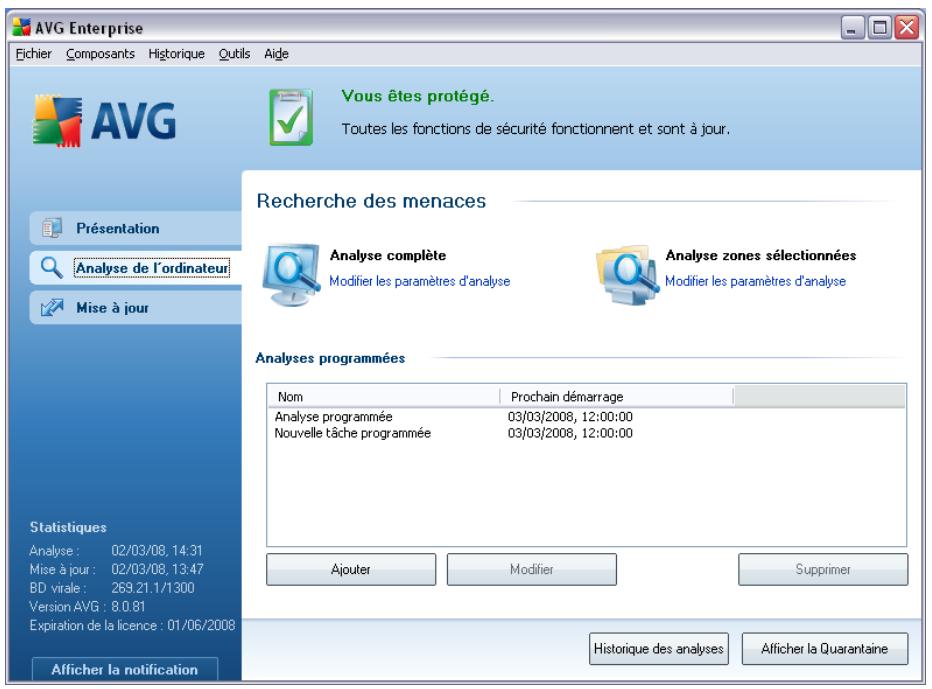Viewport: 932px width, 689px height.
Task: Open the Aide menu
Action: [x=276, y=54]
